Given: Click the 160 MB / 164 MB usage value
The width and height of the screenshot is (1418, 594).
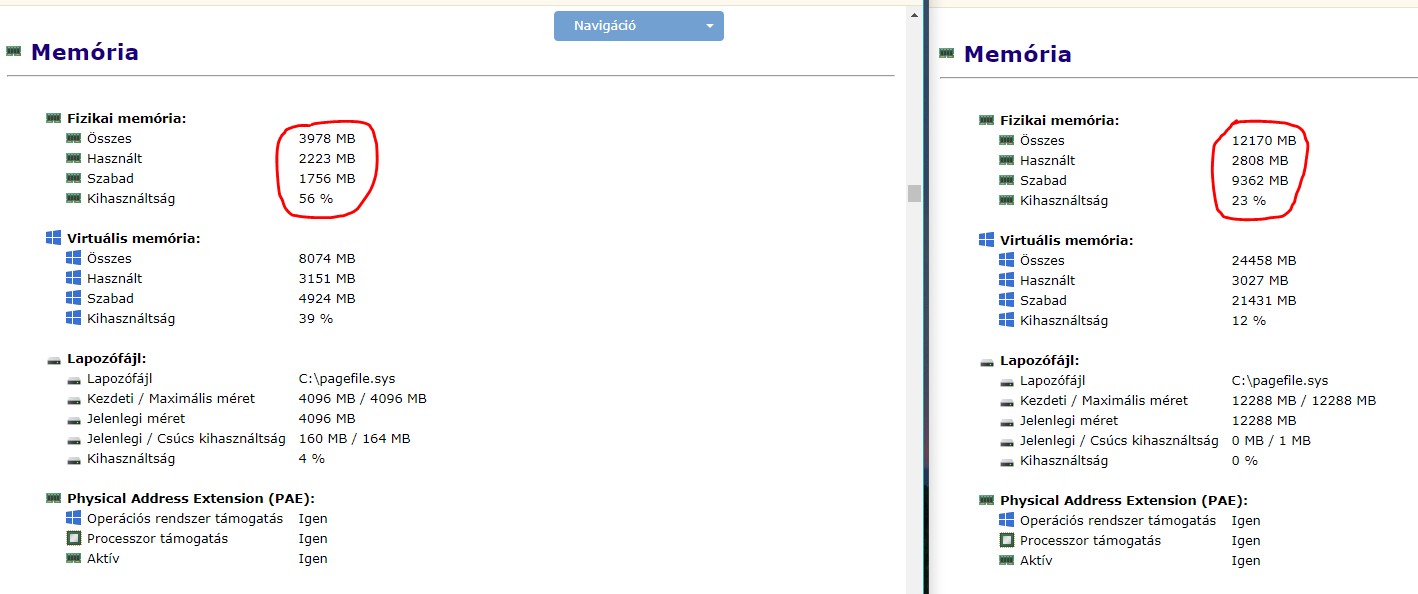Looking at the screenshot, I should (355, 438).
